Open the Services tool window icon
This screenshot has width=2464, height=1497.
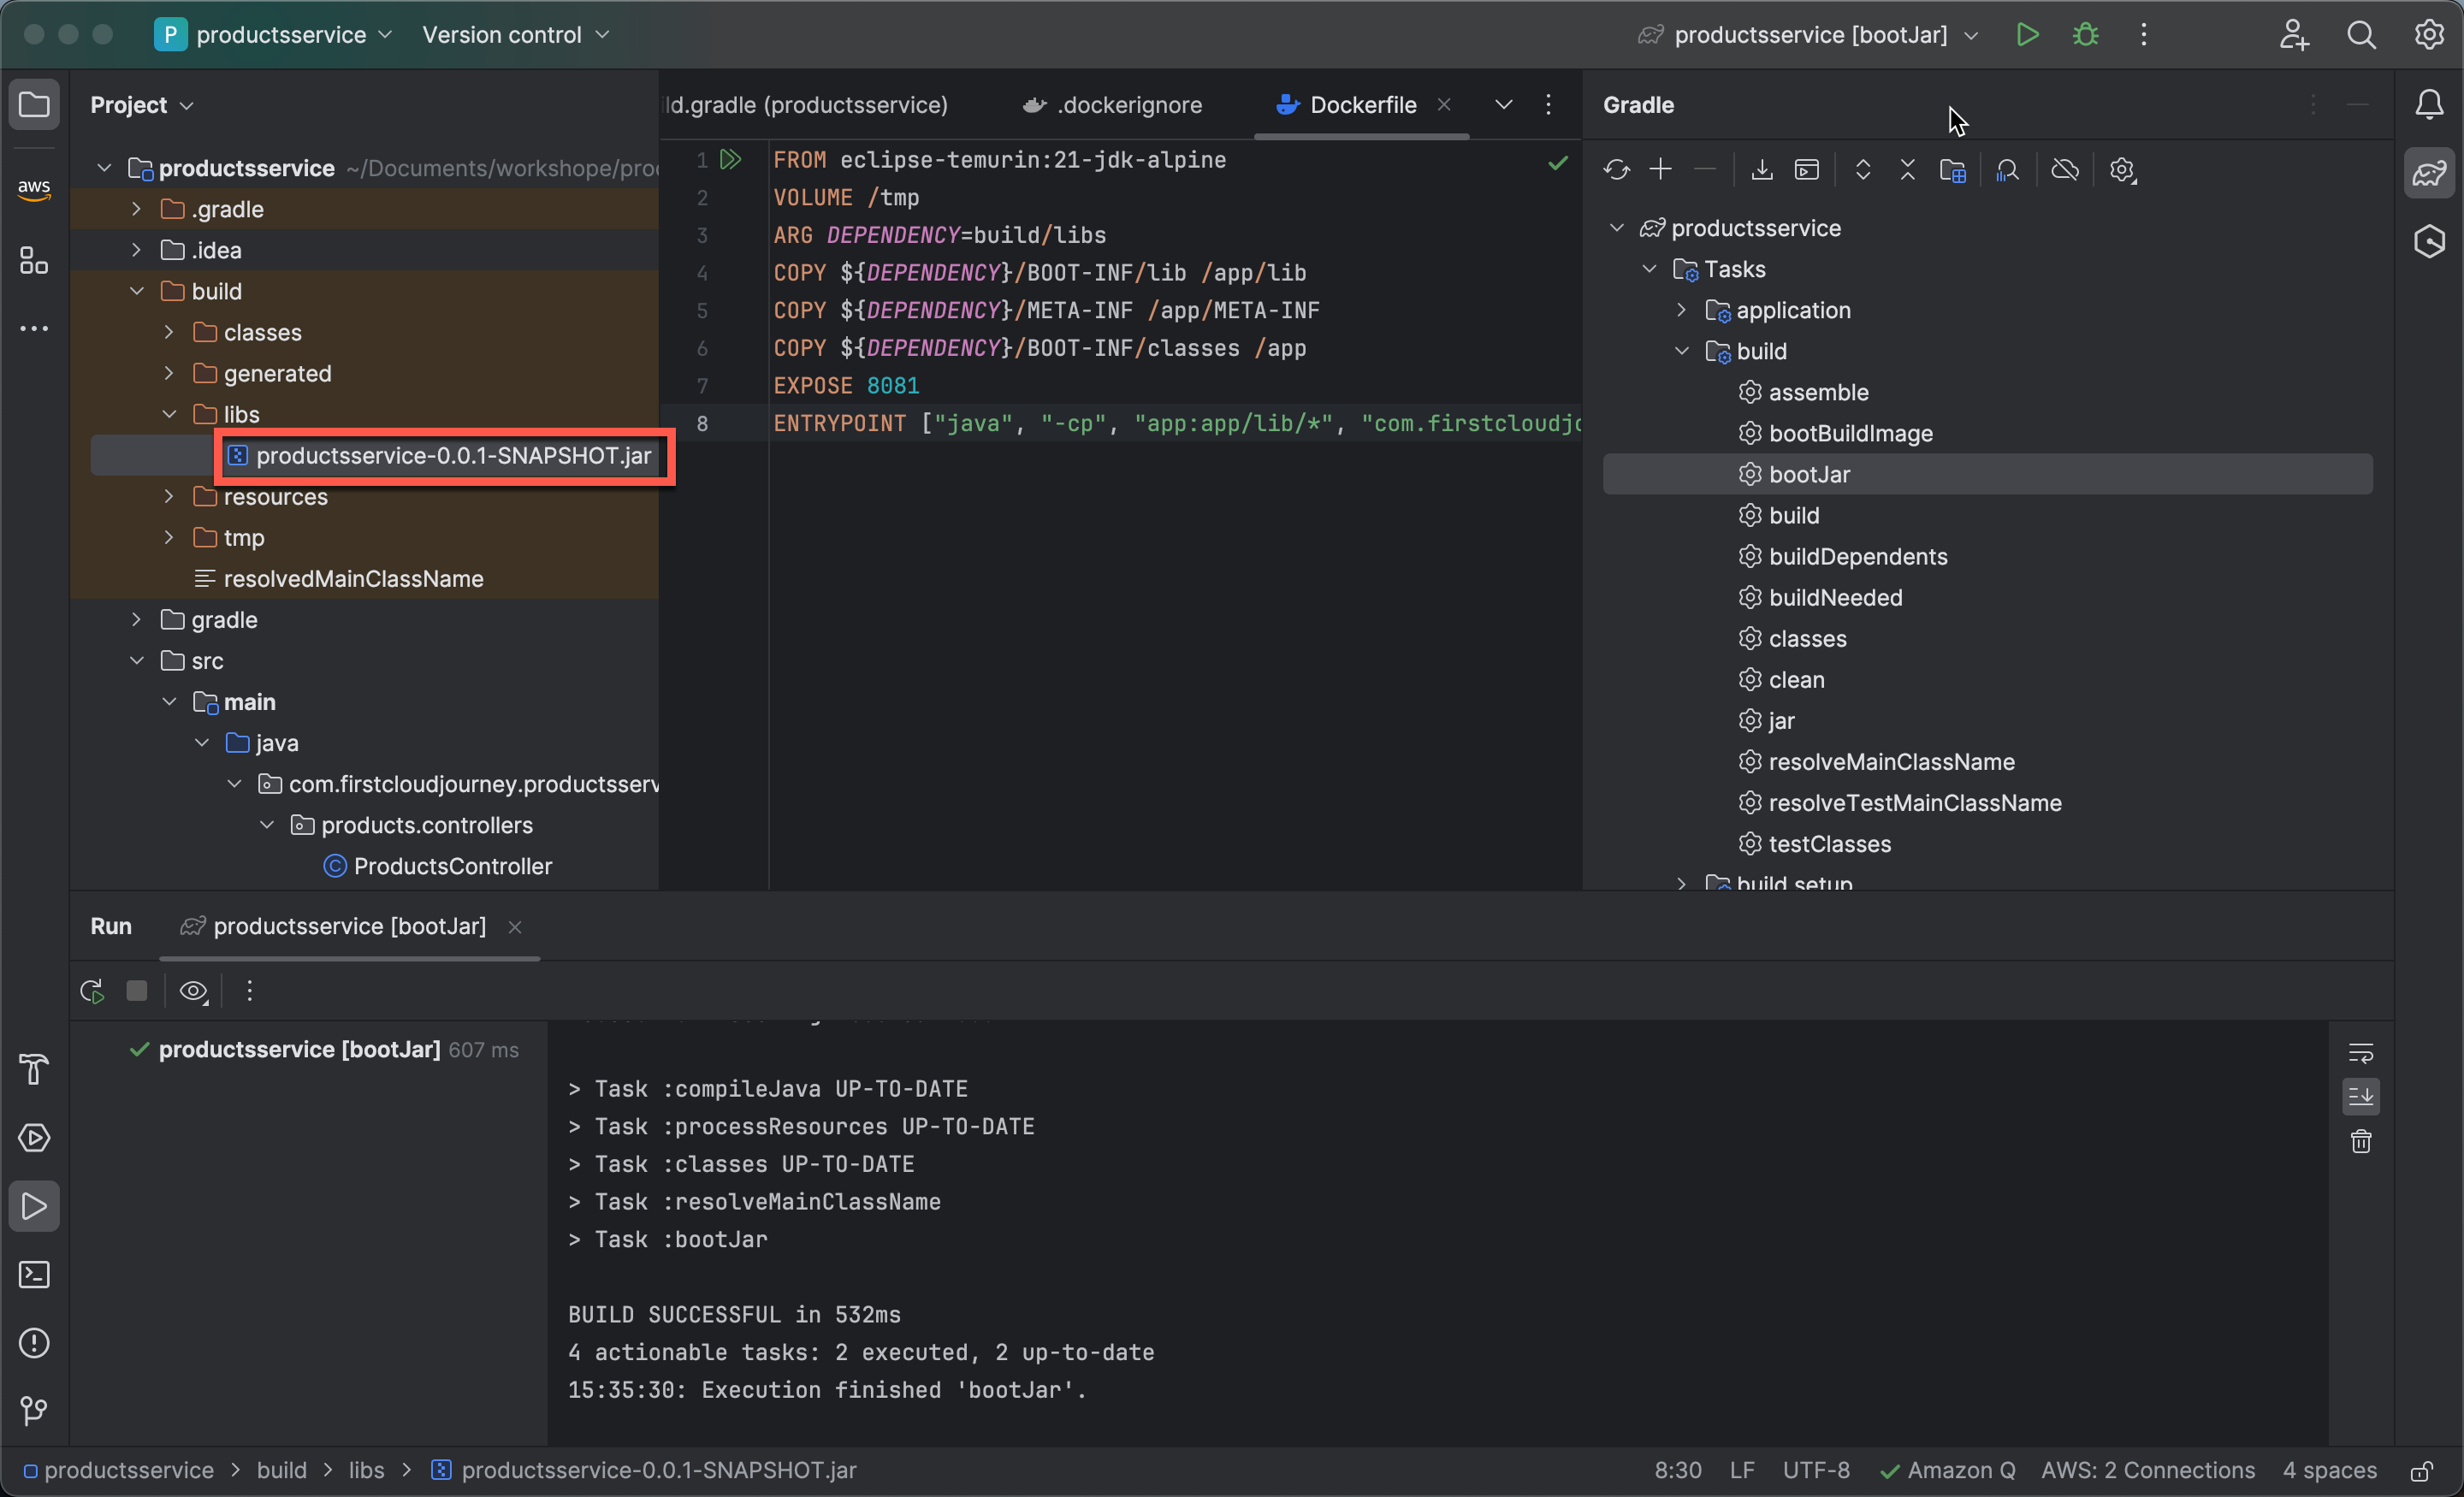(x=34, y=1137)
